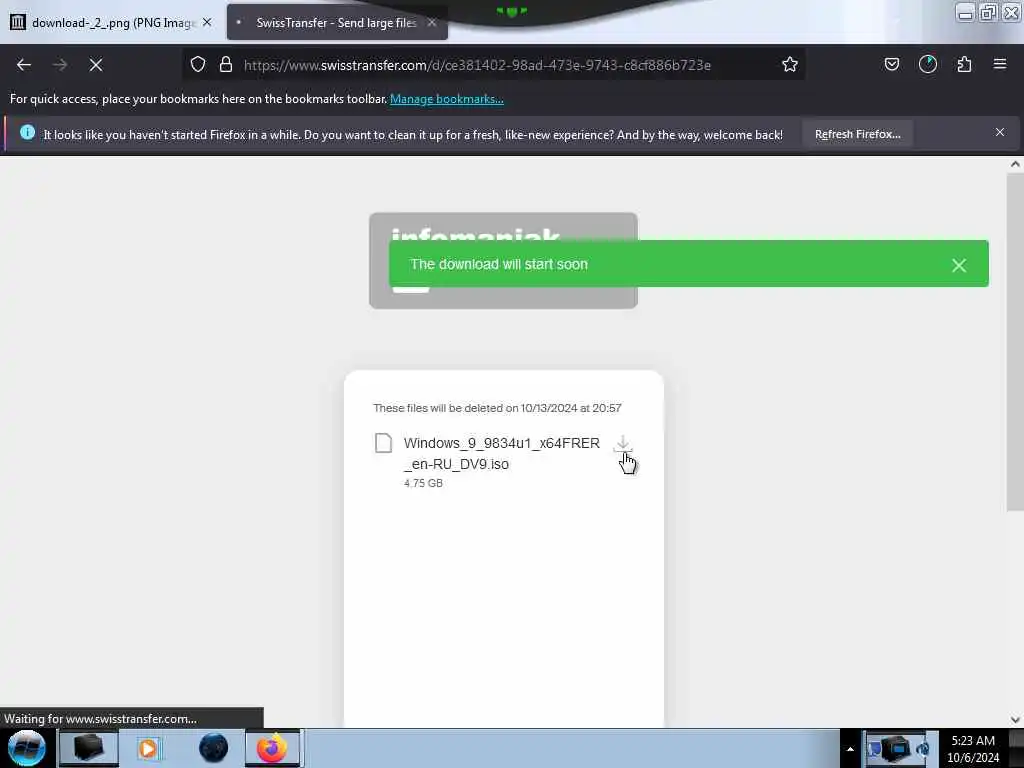Screen dimensions: 1024x768
Task: Click the scrollbar up arrow
Action: pyautogui.click(x=1015, y=164)
